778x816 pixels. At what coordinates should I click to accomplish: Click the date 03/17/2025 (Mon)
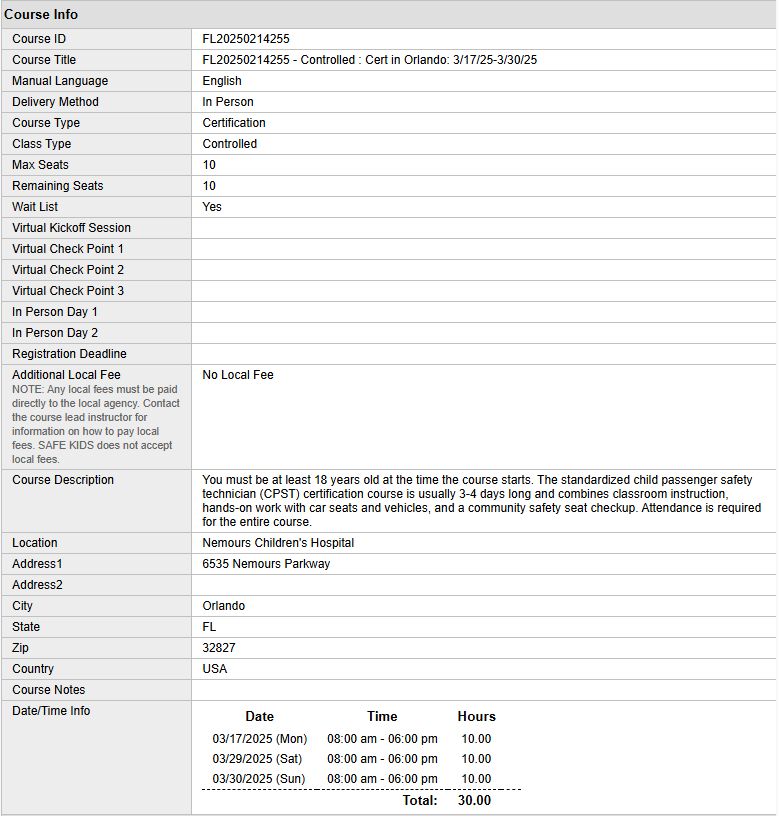point(260,739)
